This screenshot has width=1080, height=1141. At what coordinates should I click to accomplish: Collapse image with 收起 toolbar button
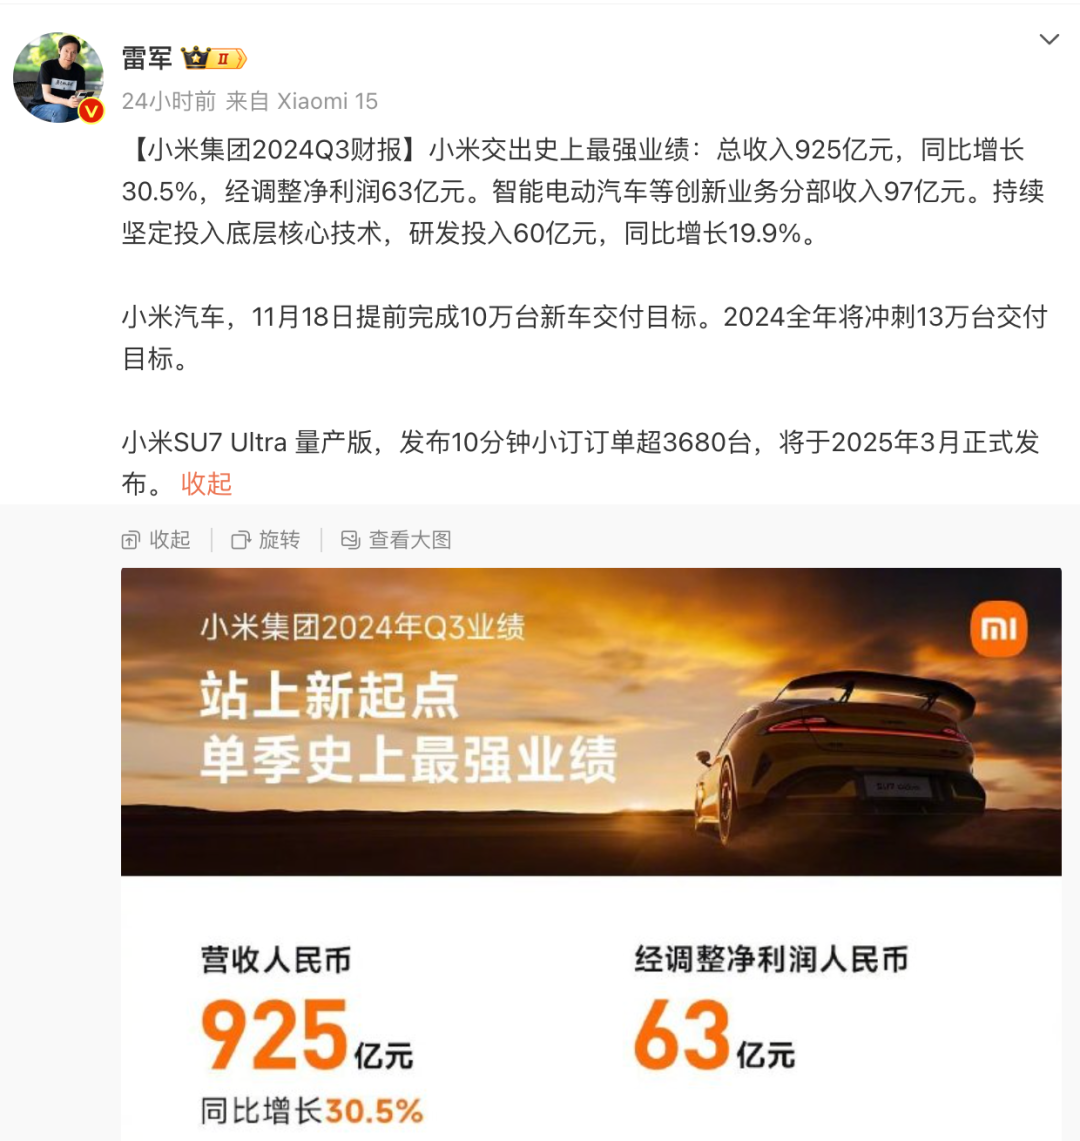(x=156, y=540)
